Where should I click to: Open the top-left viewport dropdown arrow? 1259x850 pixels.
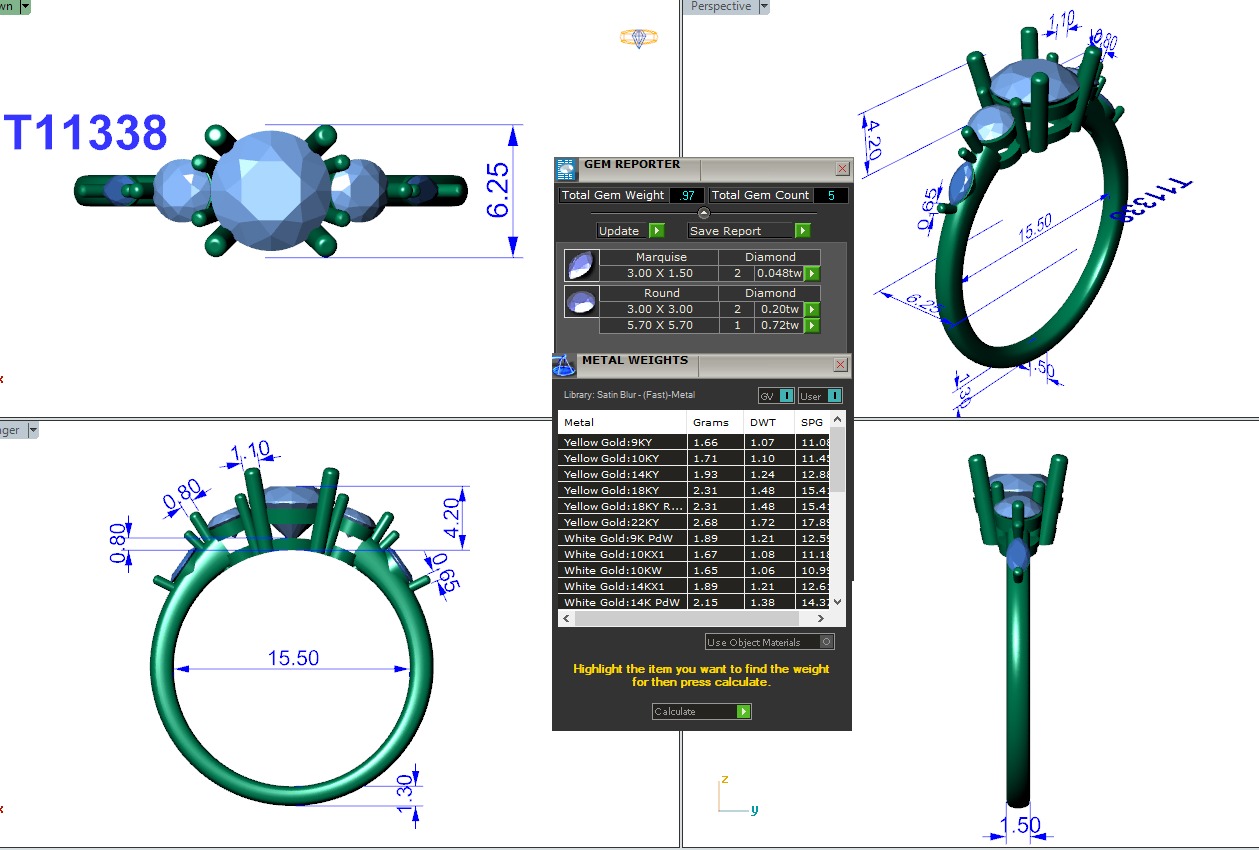point(25,7)
